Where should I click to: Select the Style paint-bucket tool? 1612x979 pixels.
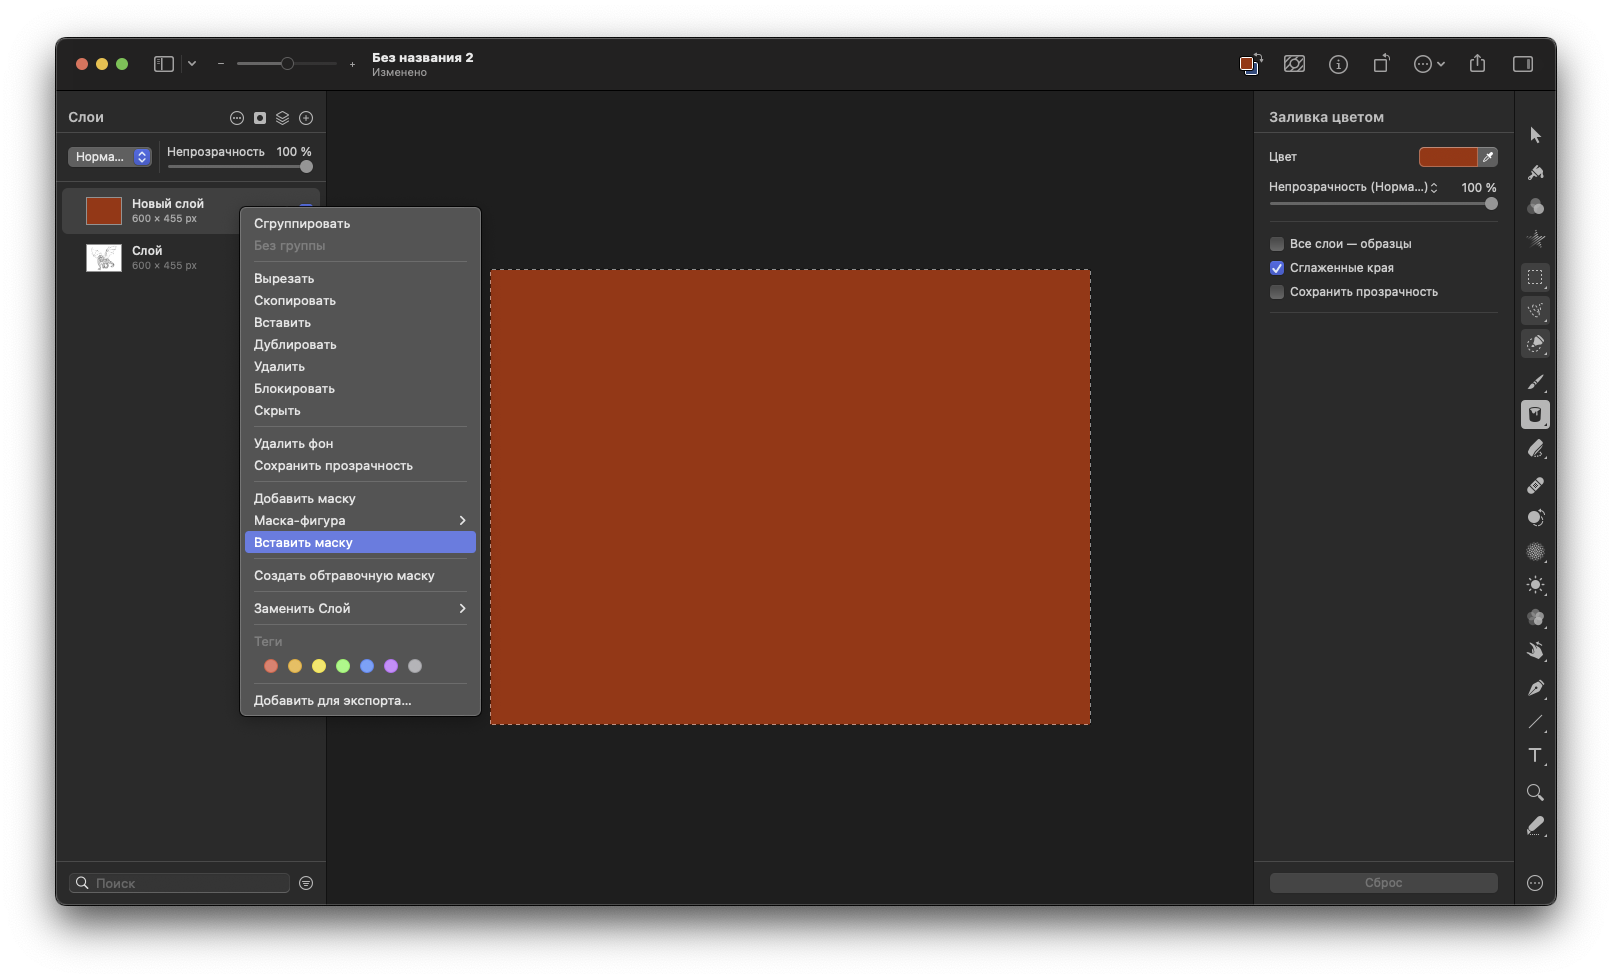pyautogui.click(x=1535, y=172)
